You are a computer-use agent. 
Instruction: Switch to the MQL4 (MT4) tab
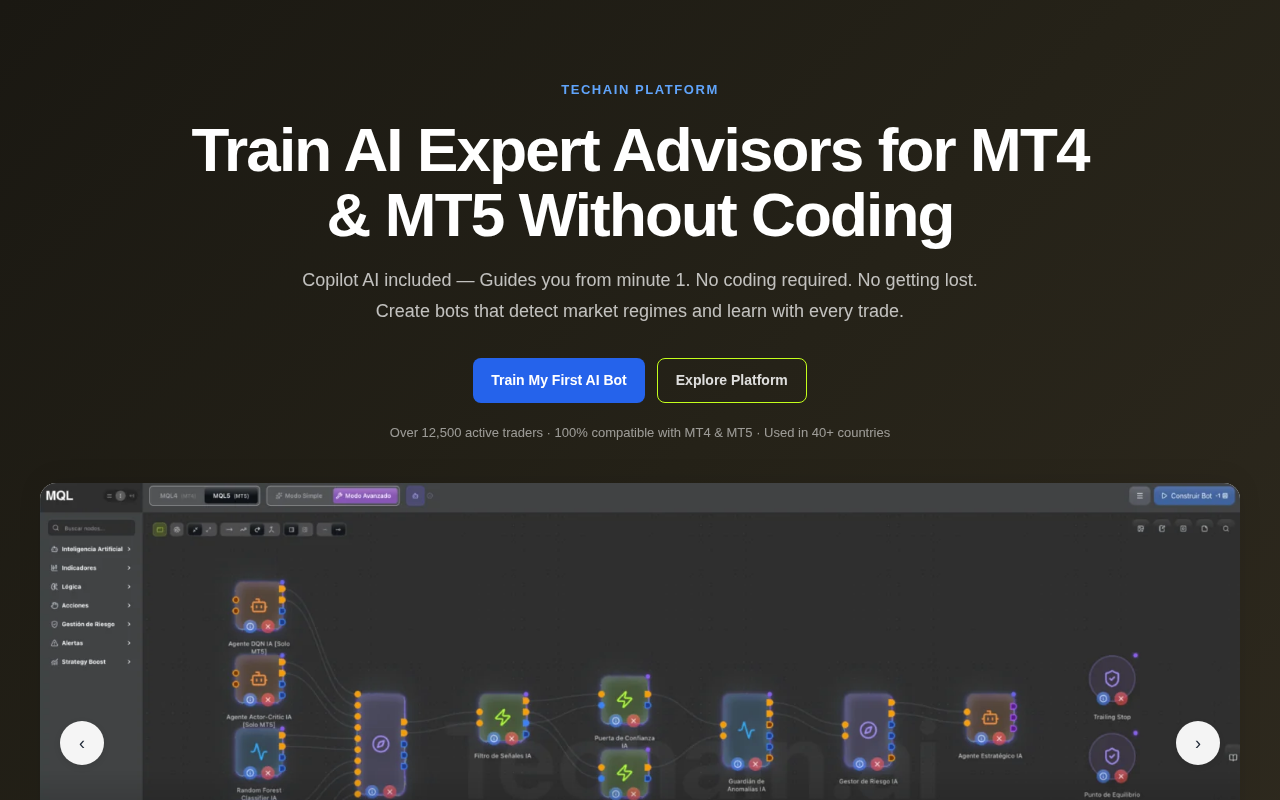click(177, 496)
